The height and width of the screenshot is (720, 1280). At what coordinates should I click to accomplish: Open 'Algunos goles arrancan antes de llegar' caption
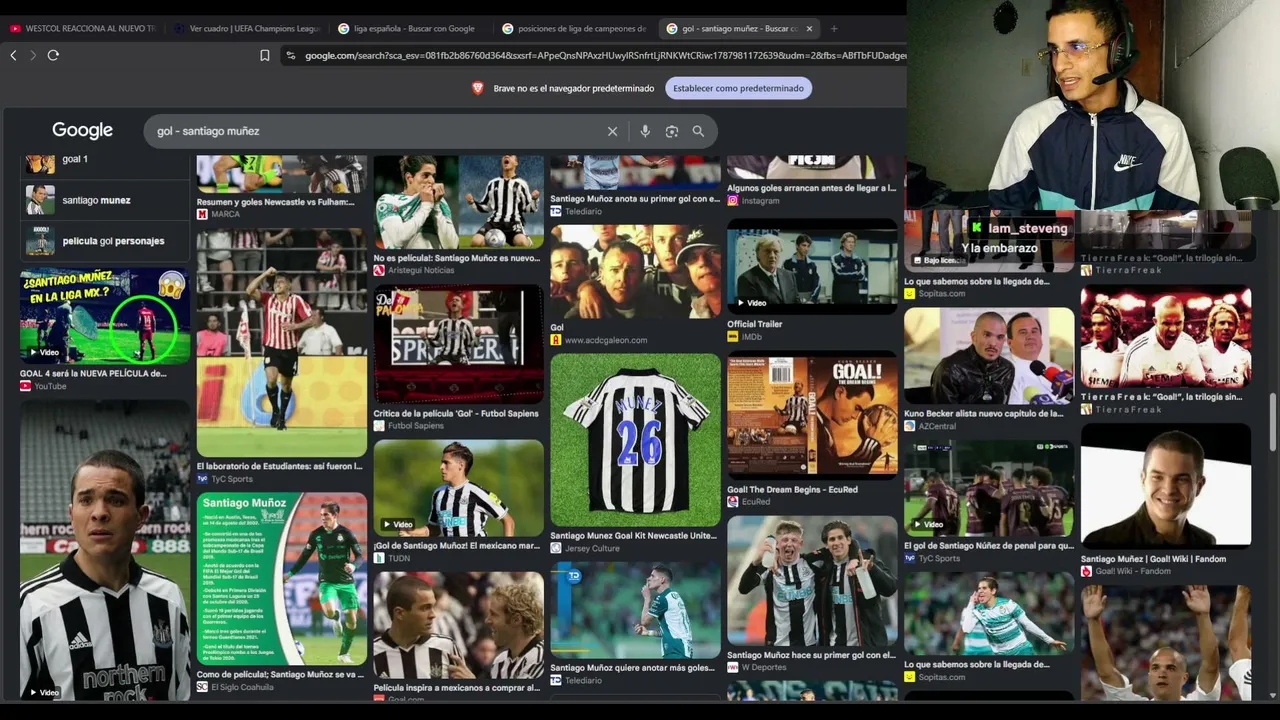[812, 188]
